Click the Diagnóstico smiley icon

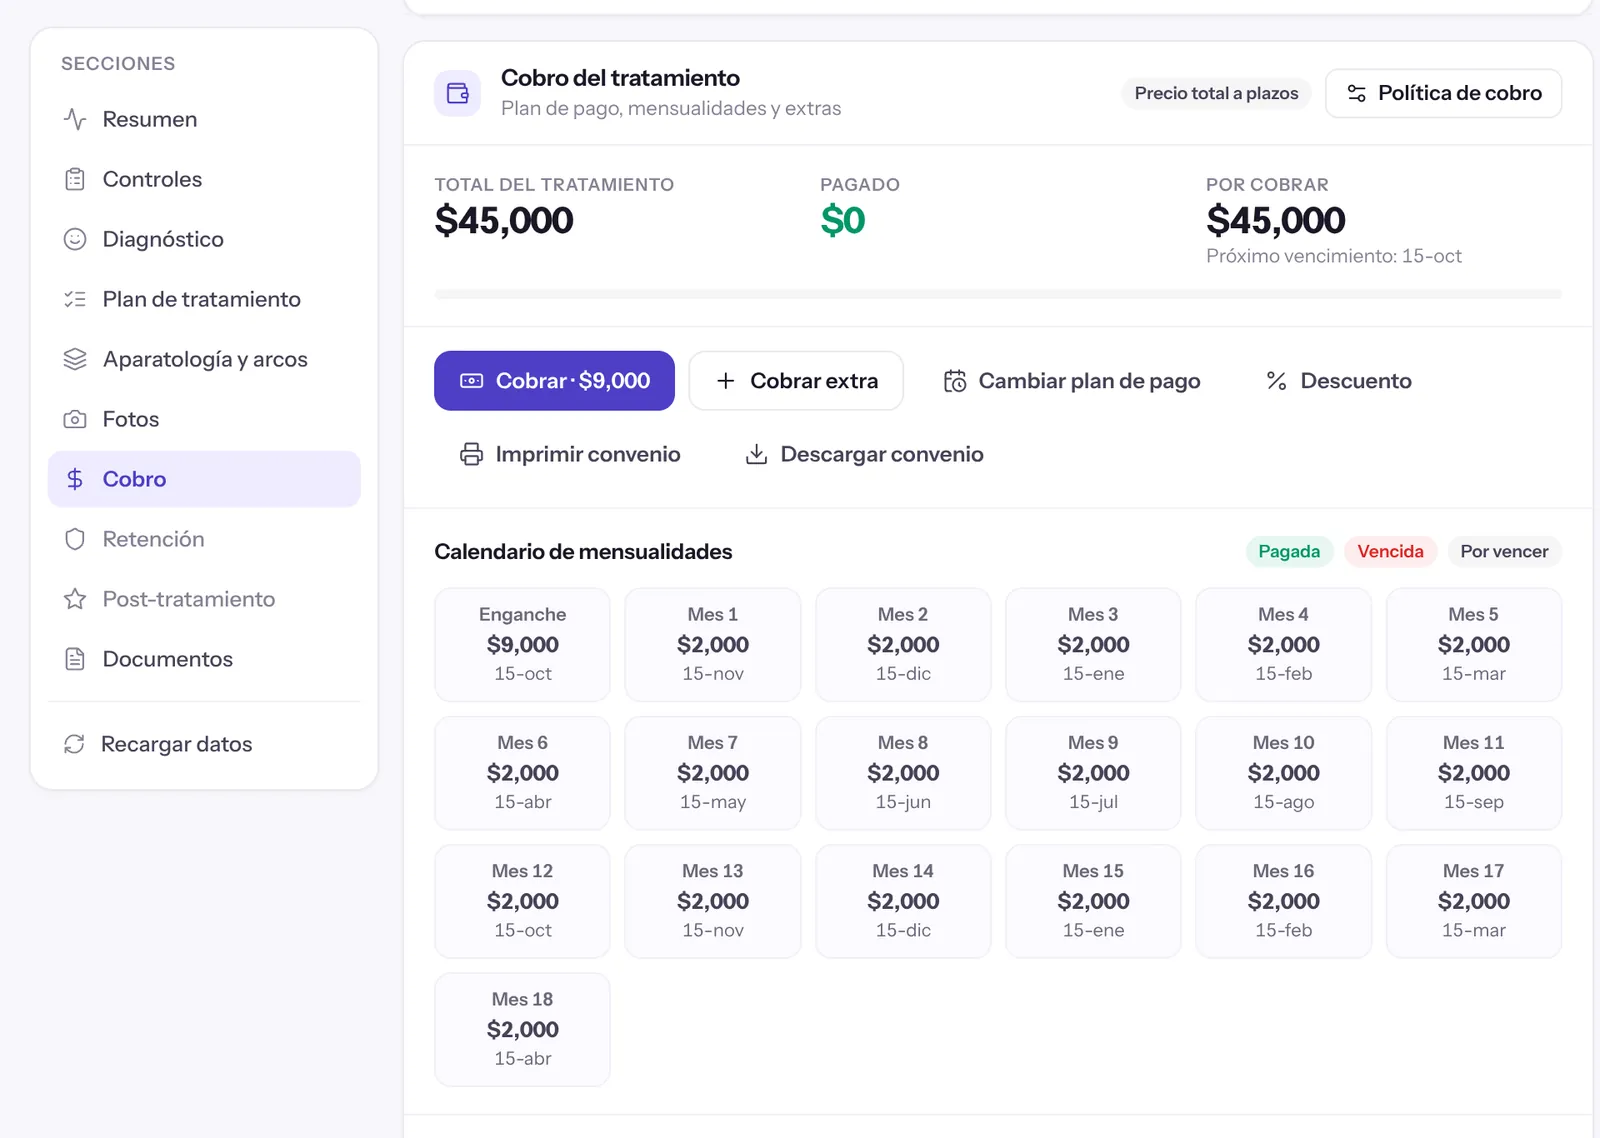pos(75,239)
